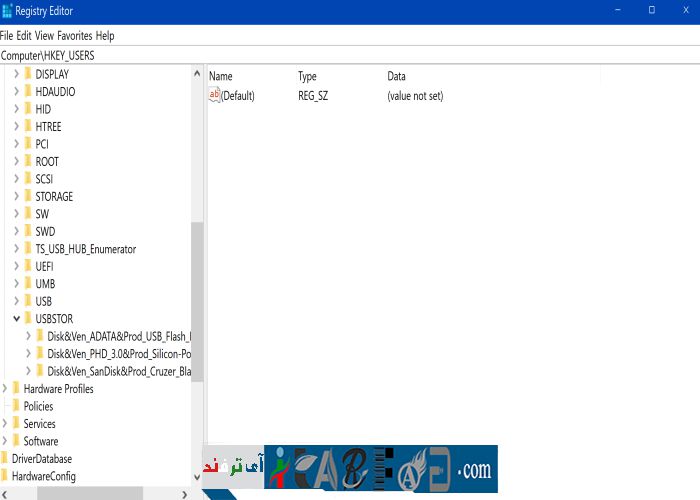700x500 pixels.
Task: Expand the Disk&Ven_ADATA key
Action: (x=28, y=336)
